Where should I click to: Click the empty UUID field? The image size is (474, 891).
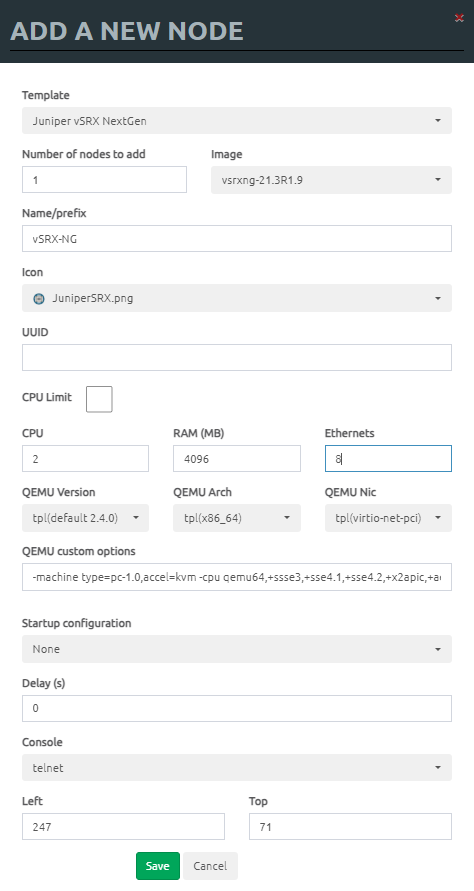coord(237,357)
